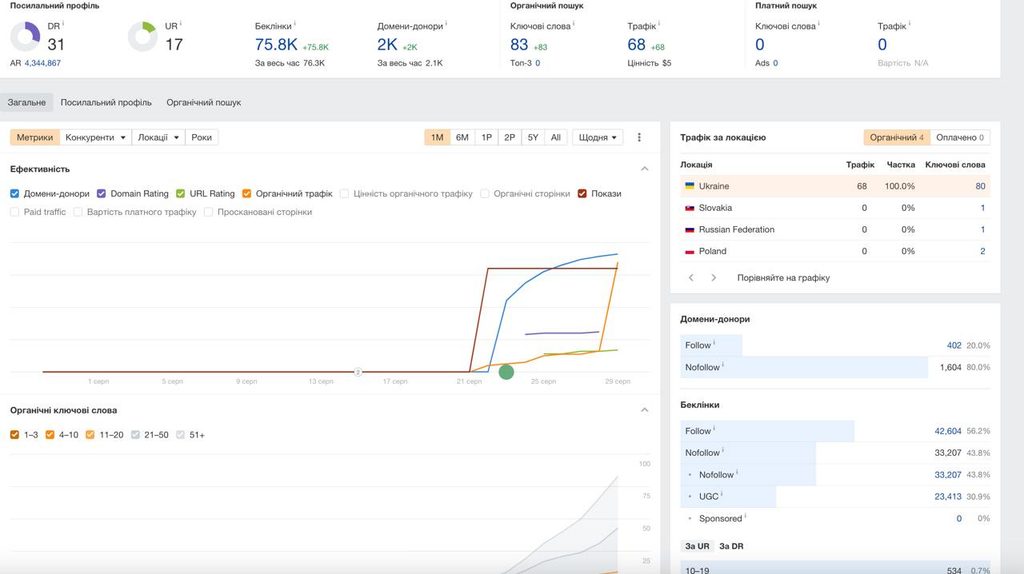Select the 6M time range
This screenshot has height=574, width=1024.
[x=462, y=137]
